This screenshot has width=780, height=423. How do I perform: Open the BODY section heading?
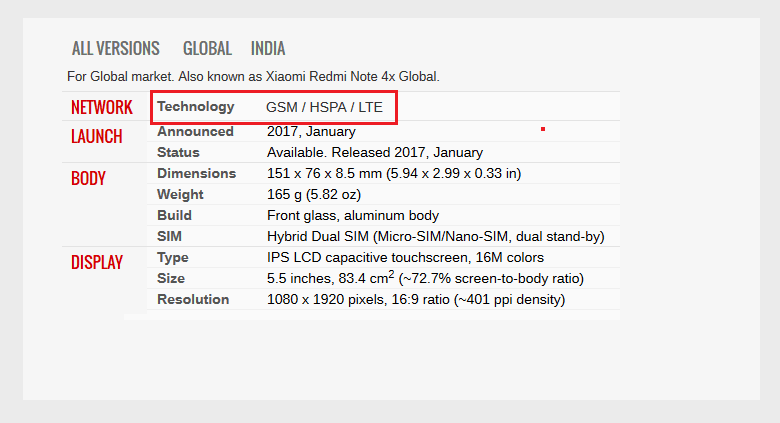88,178
